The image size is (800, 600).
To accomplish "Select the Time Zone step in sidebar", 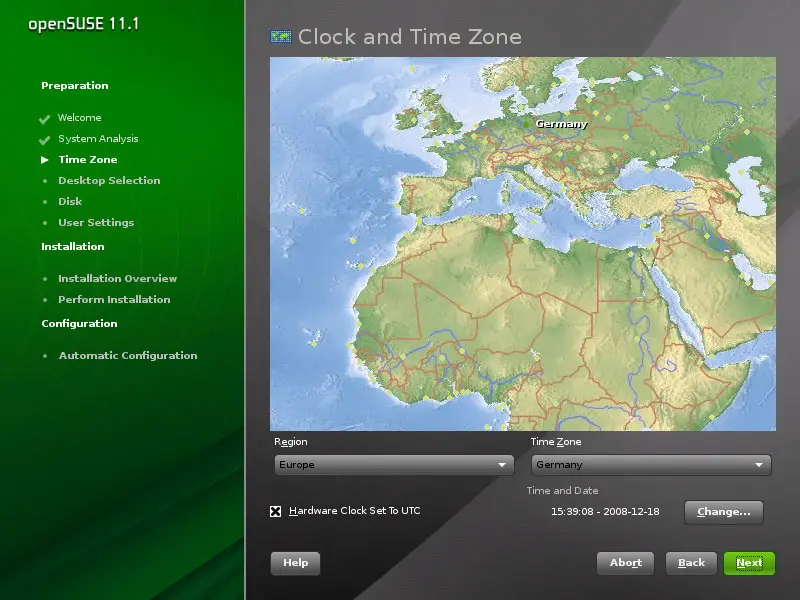I will pyautogui.click(x=88, y=160).
